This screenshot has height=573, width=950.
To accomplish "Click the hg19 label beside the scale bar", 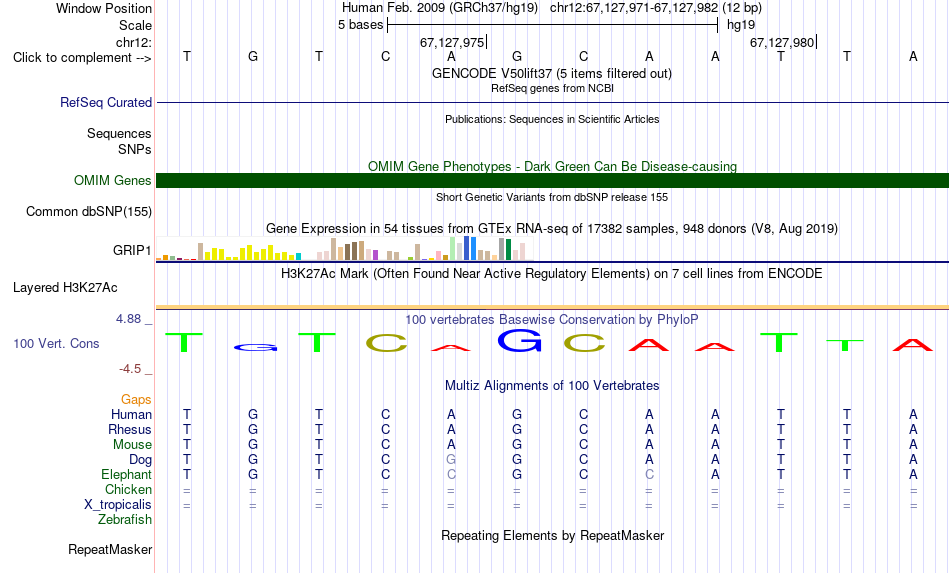I will pos(741,25).
